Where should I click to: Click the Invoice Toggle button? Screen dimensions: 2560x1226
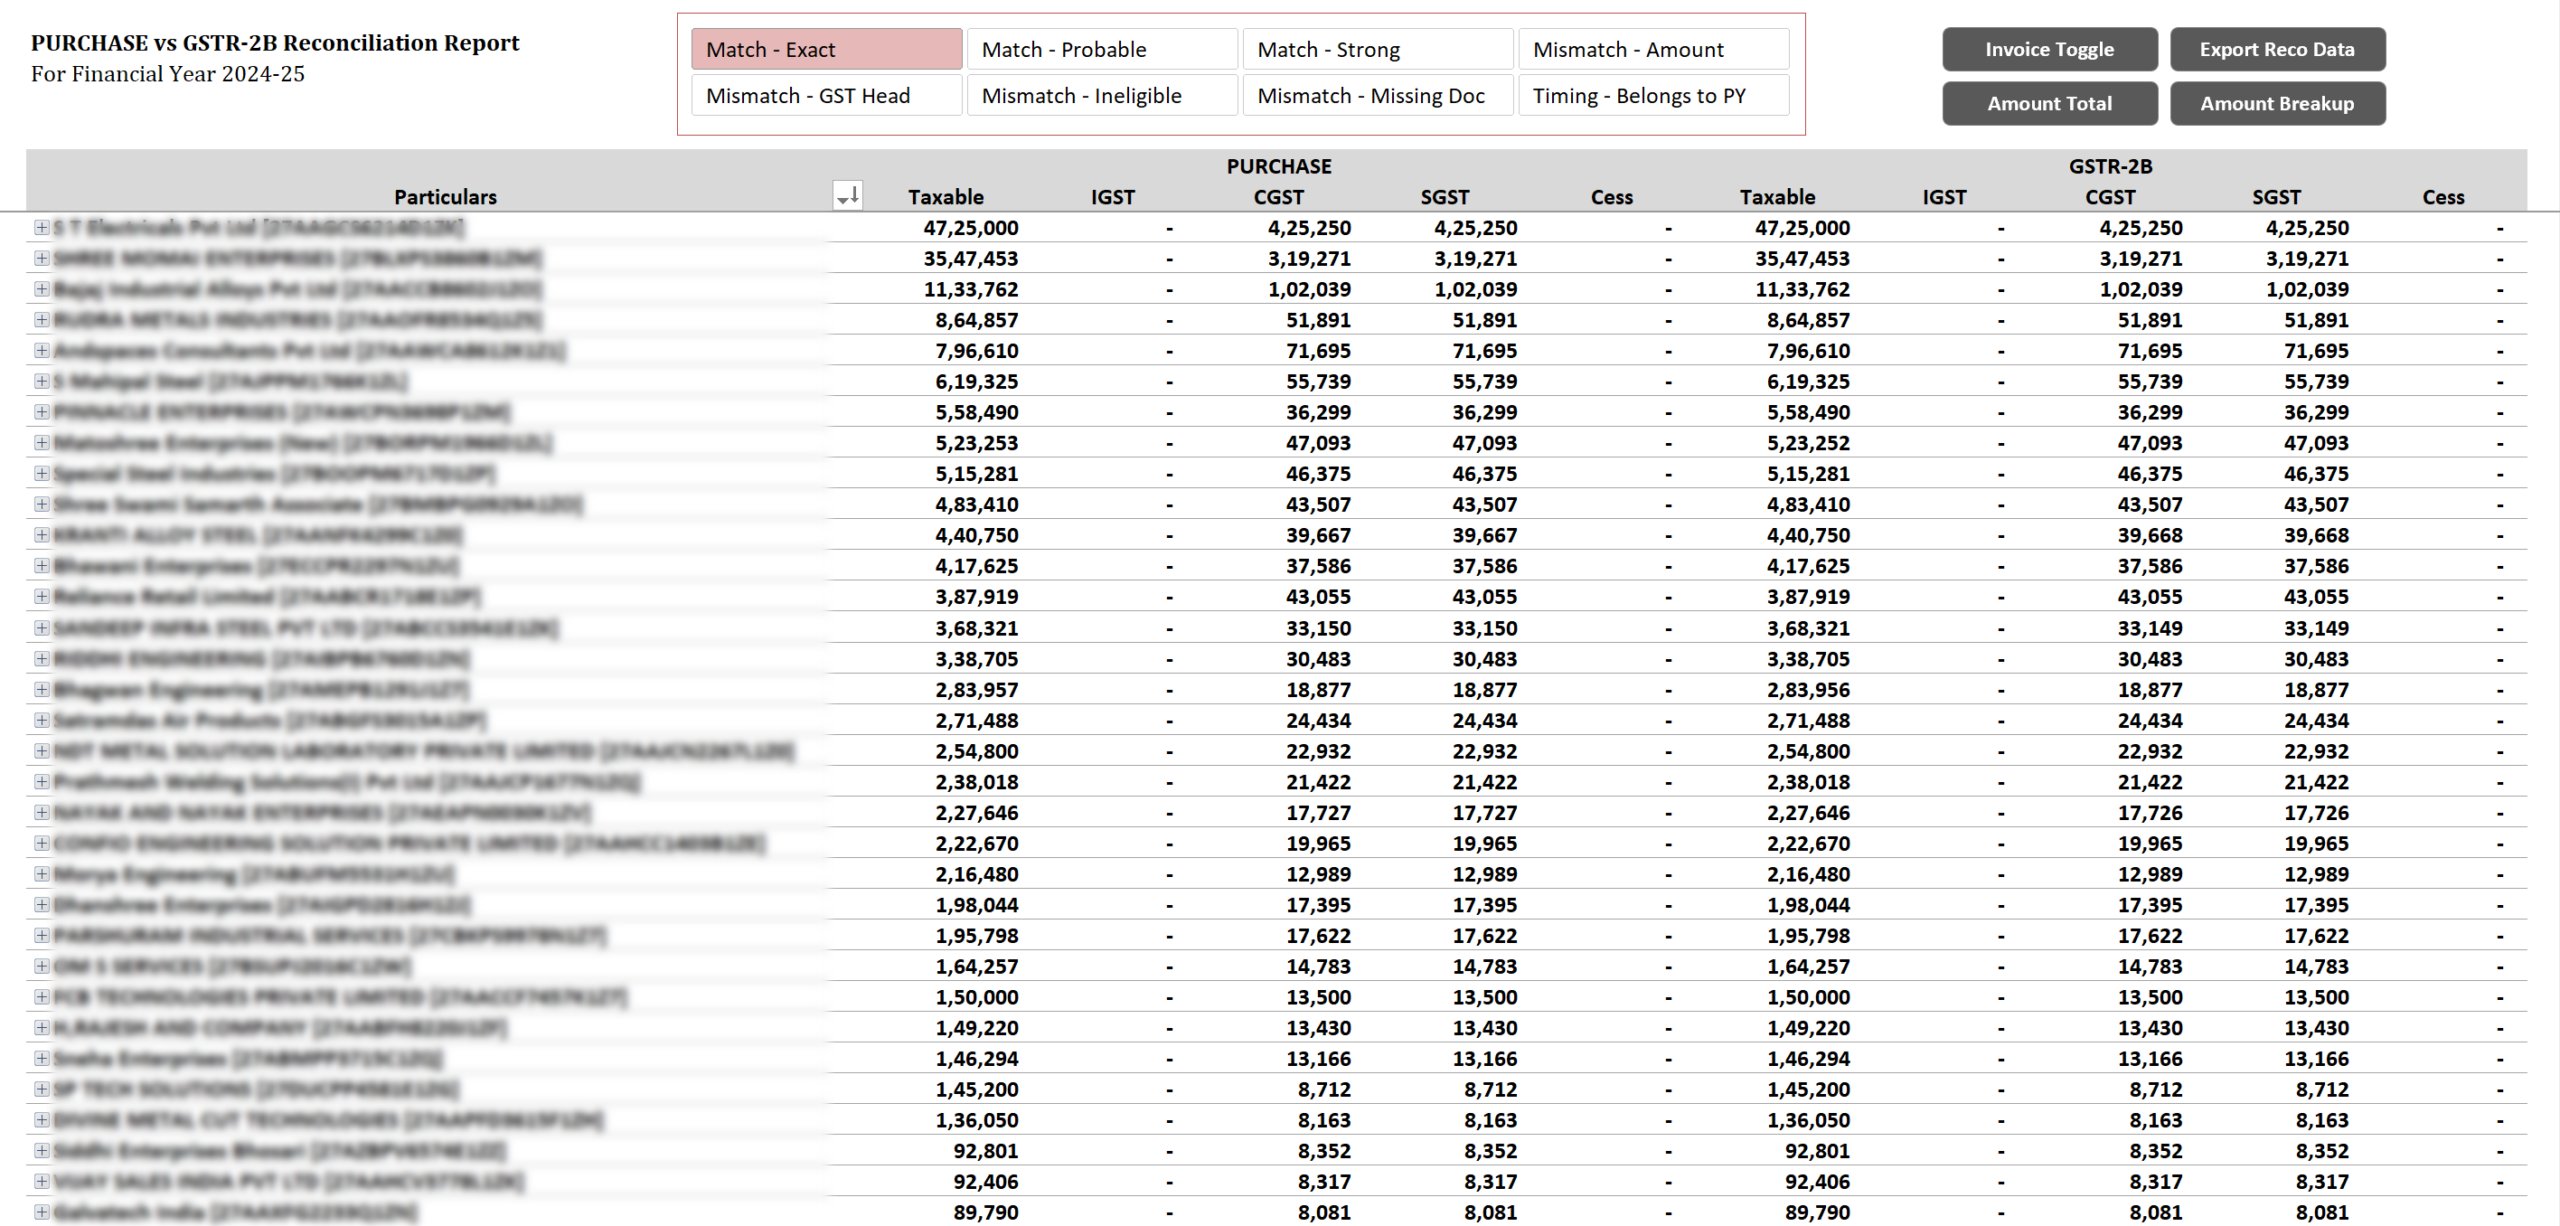coord(2049,49)
